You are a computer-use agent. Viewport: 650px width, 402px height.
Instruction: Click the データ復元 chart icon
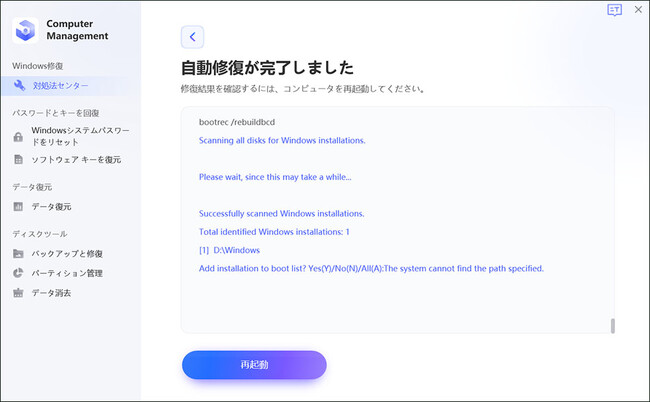coord(19,207)
